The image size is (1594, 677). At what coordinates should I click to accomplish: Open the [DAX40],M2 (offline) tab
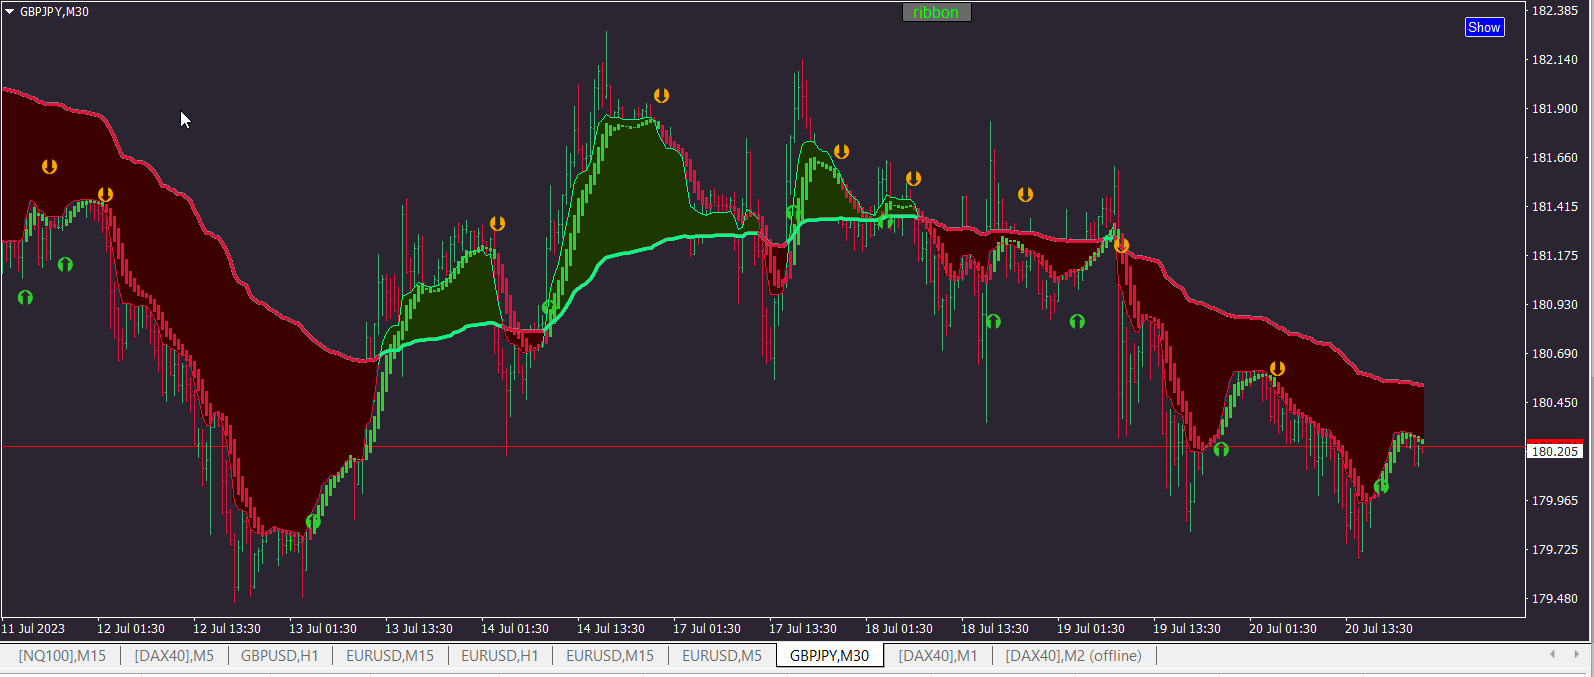point(1074,656)
